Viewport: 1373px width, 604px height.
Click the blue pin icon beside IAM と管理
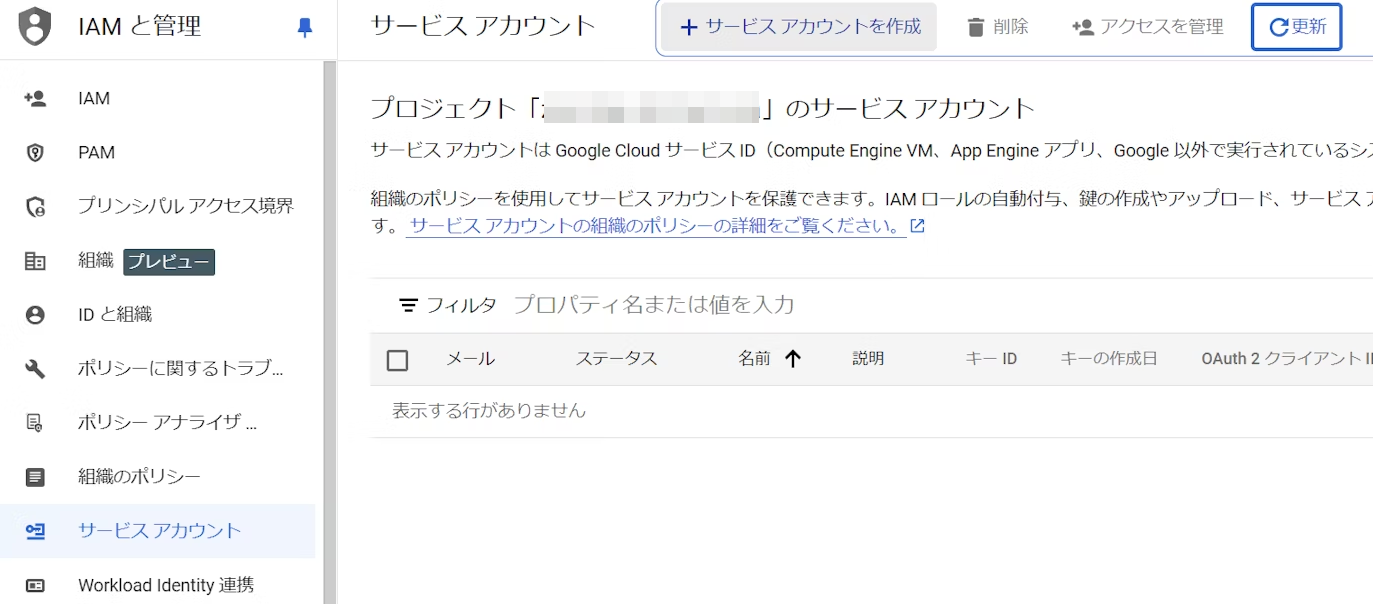tap(305, 28)
